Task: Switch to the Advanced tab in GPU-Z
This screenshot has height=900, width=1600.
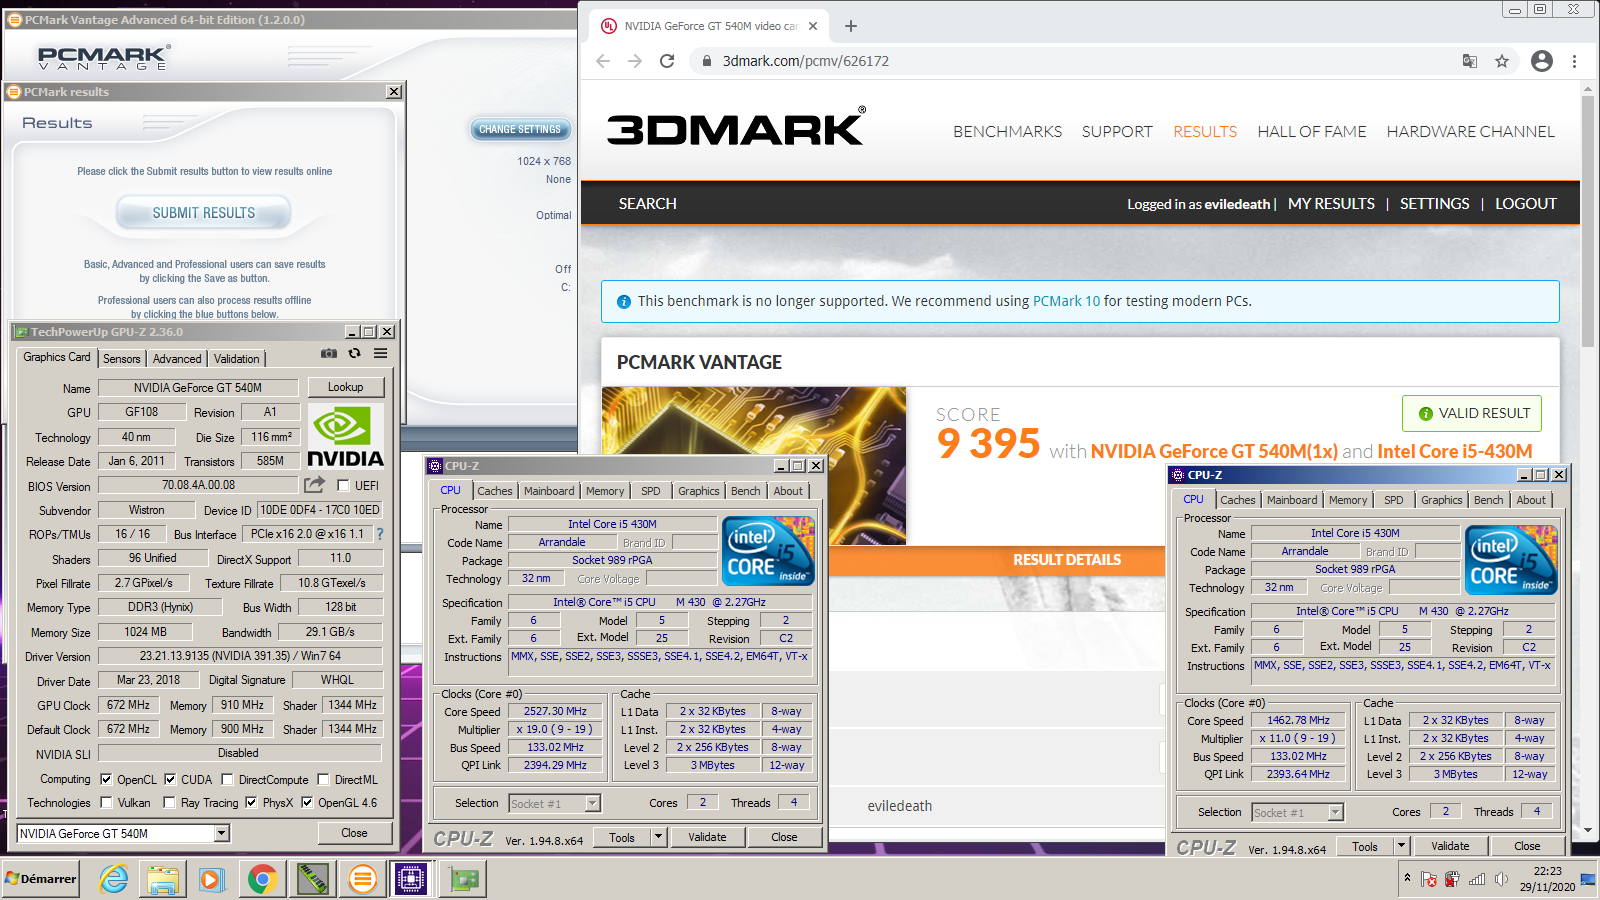Action: [177, 358]
